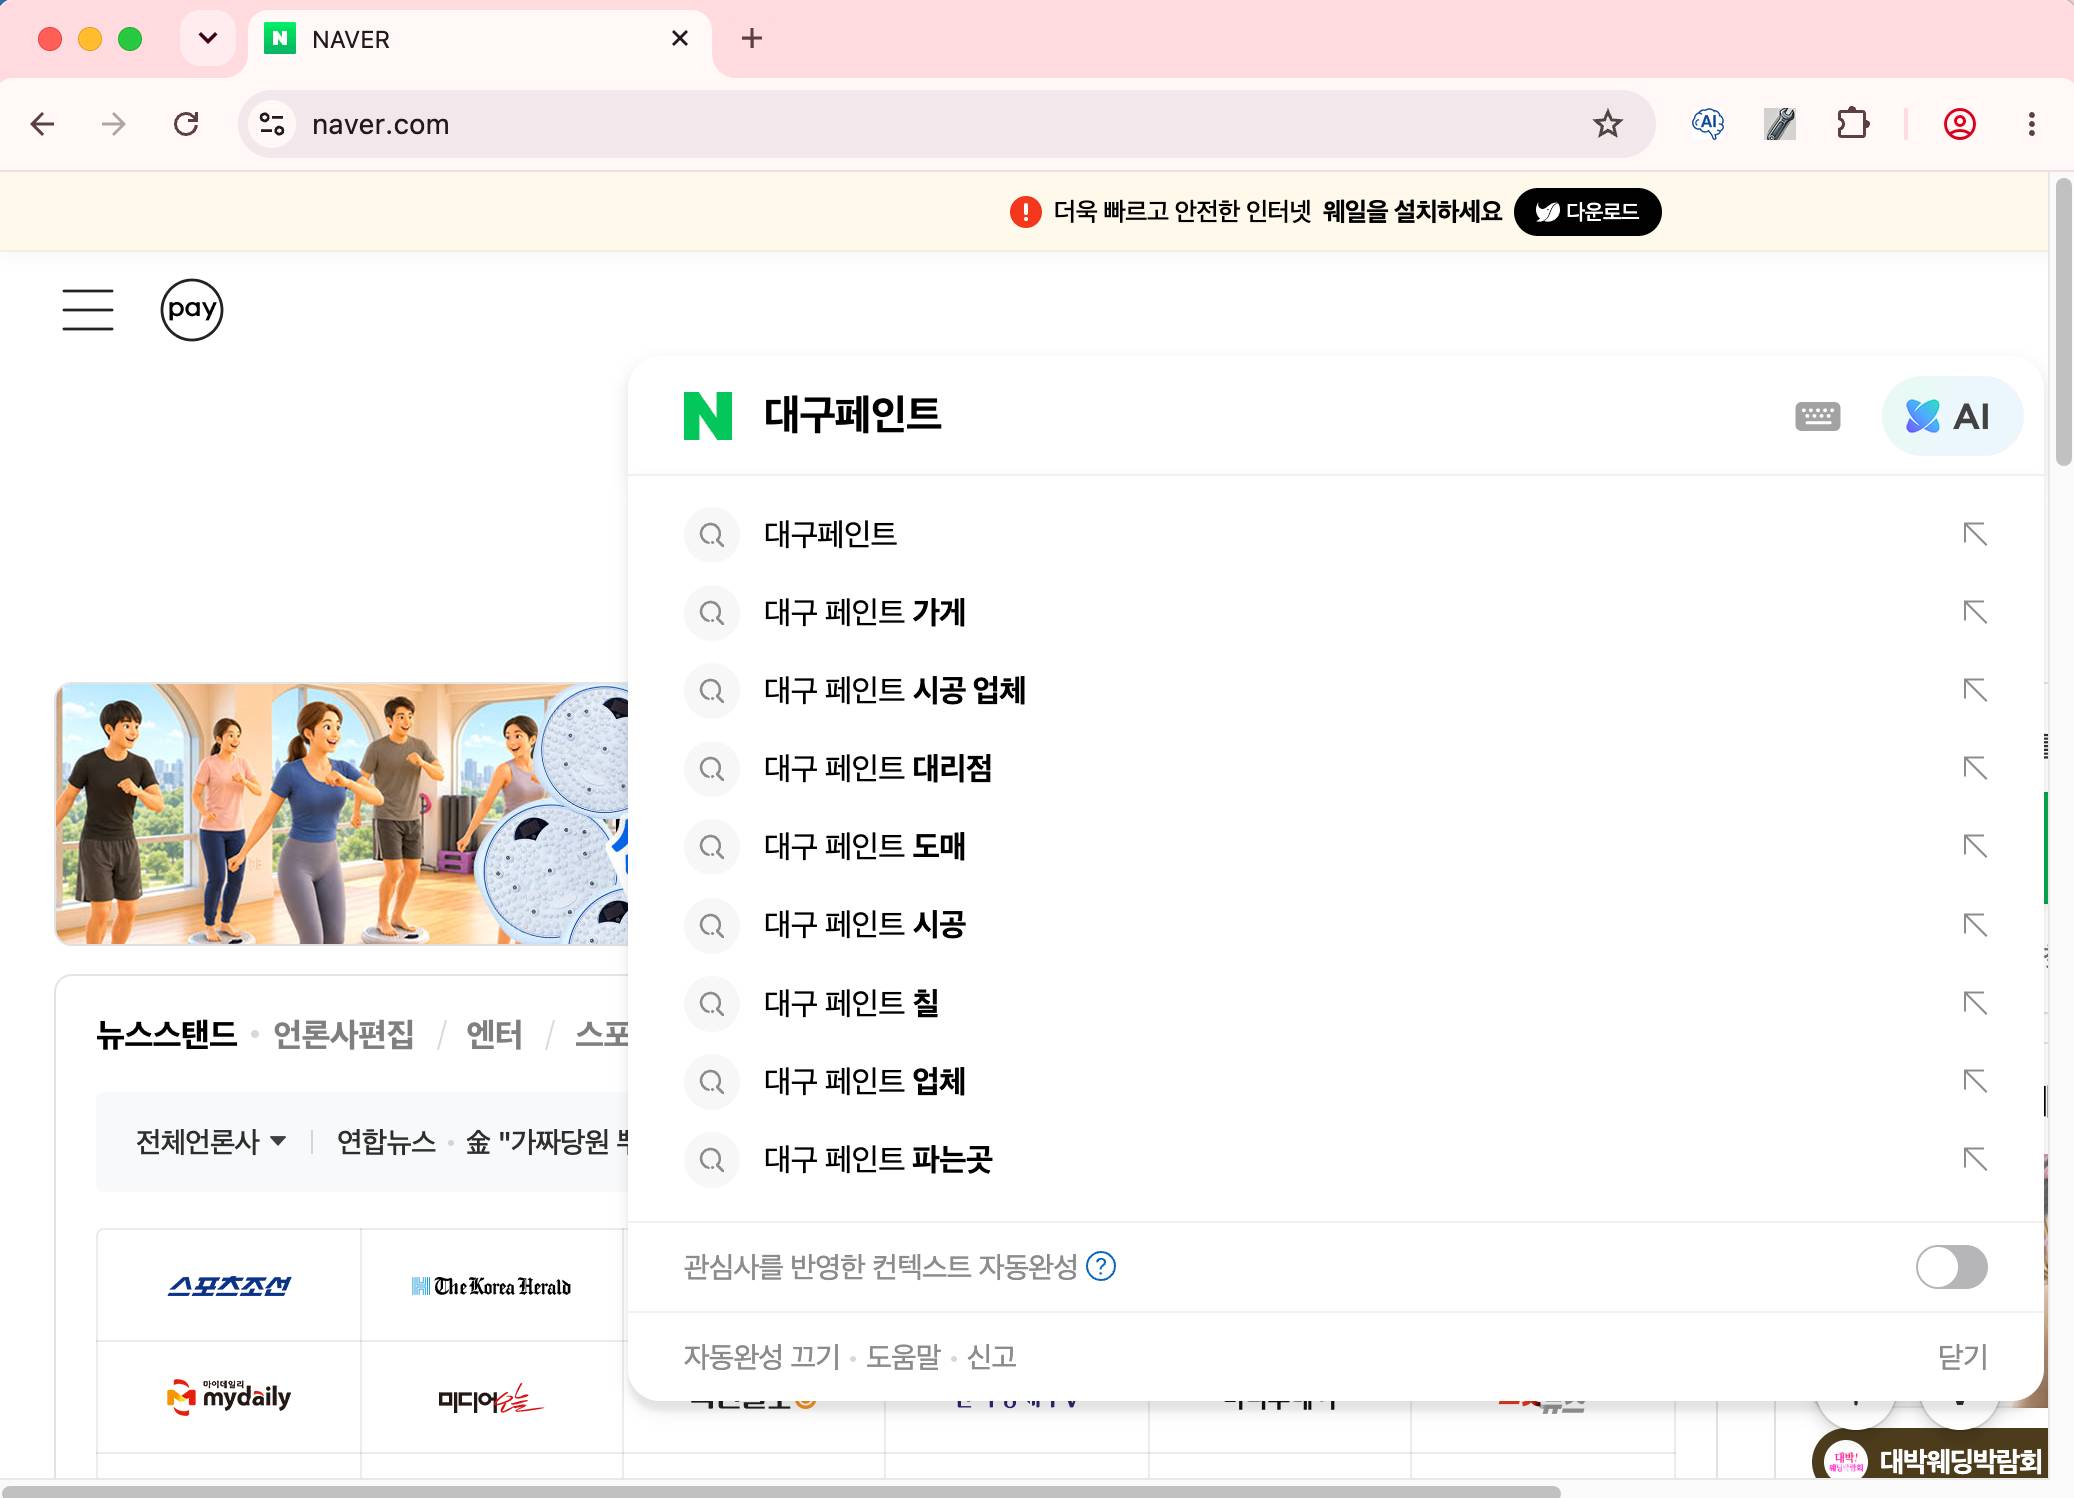Screen dimensions: 2074x1498
Task: Click the fill arrow for 대구 페인트 가게
Action: (x=1974, y=612)
